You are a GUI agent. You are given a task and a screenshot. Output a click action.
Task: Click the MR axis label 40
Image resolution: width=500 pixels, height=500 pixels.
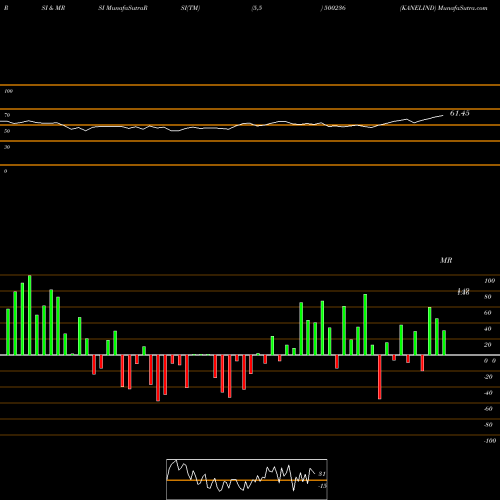coord(488,329)
